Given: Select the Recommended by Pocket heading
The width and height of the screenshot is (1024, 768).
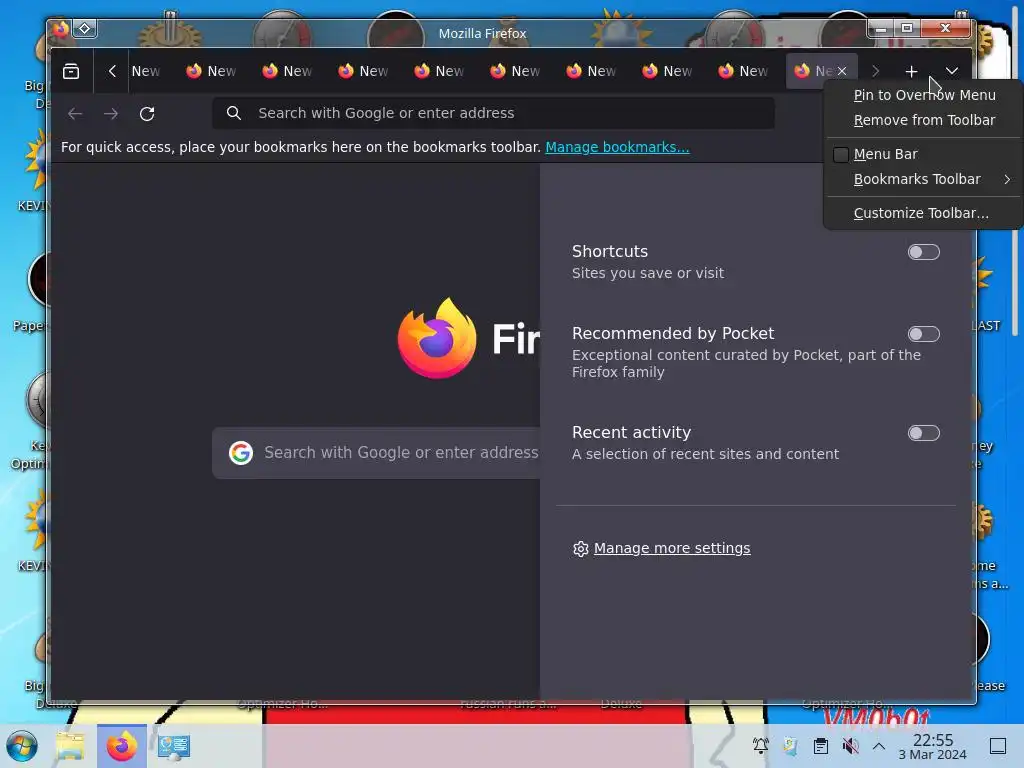Looking at the screenshot, I should pos(673,334).
